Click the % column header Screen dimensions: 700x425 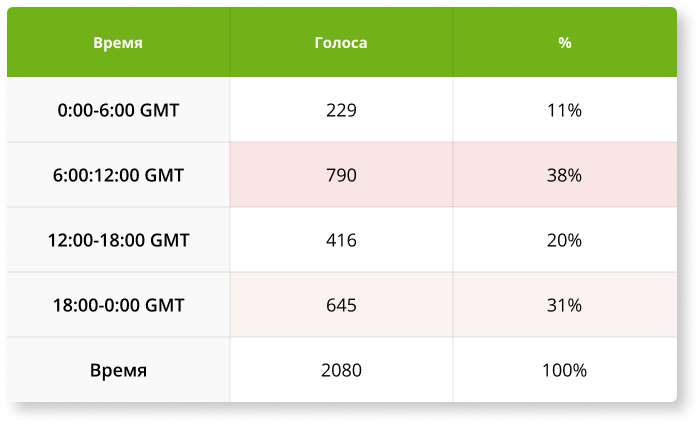click(x=565, y=42)
